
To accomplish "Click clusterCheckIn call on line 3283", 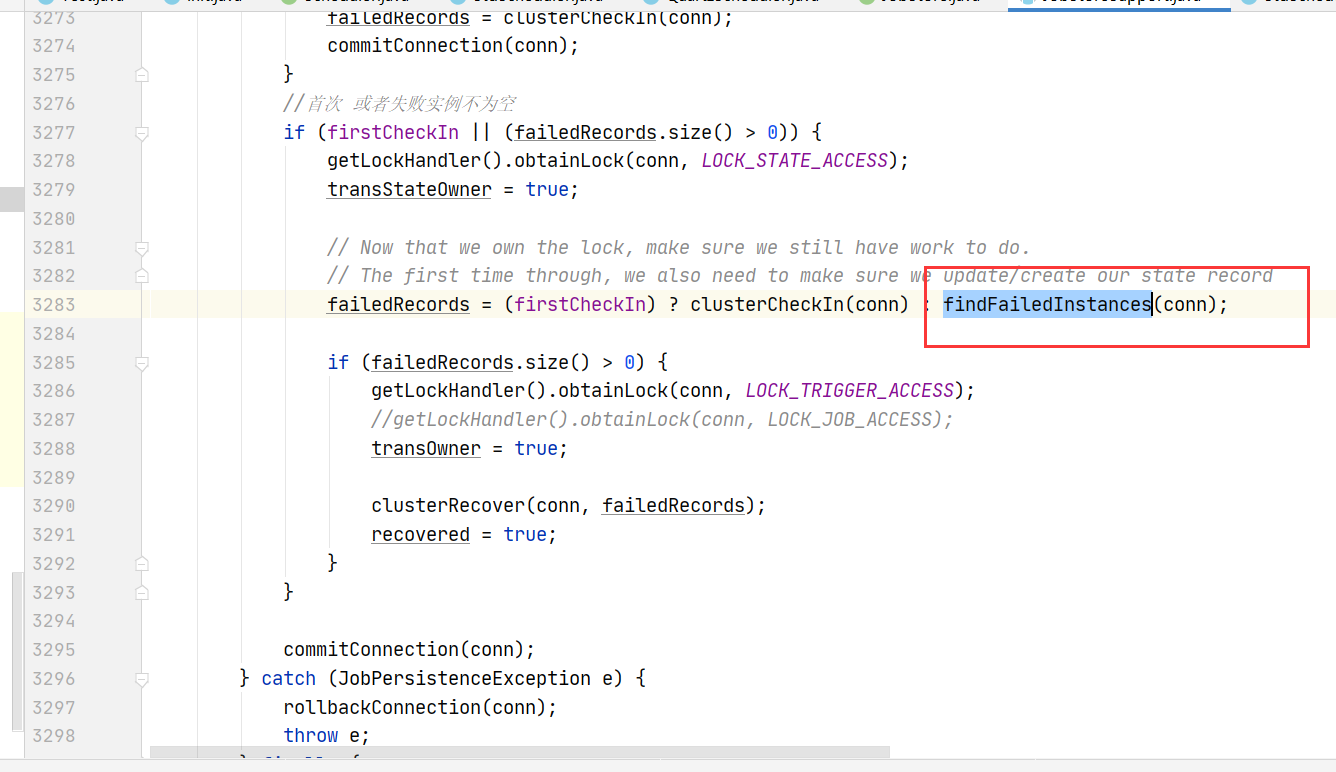I will coord(766,304).
